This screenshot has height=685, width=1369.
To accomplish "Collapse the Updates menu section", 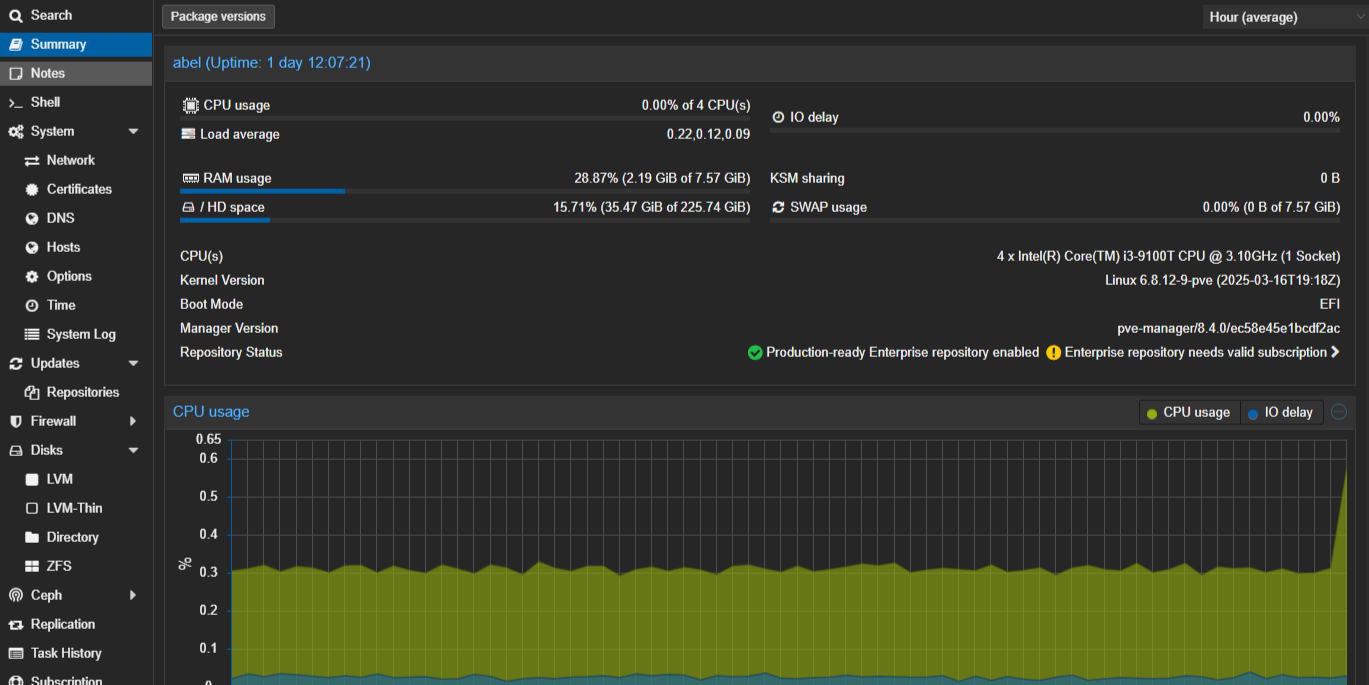I will coord(133,363).
